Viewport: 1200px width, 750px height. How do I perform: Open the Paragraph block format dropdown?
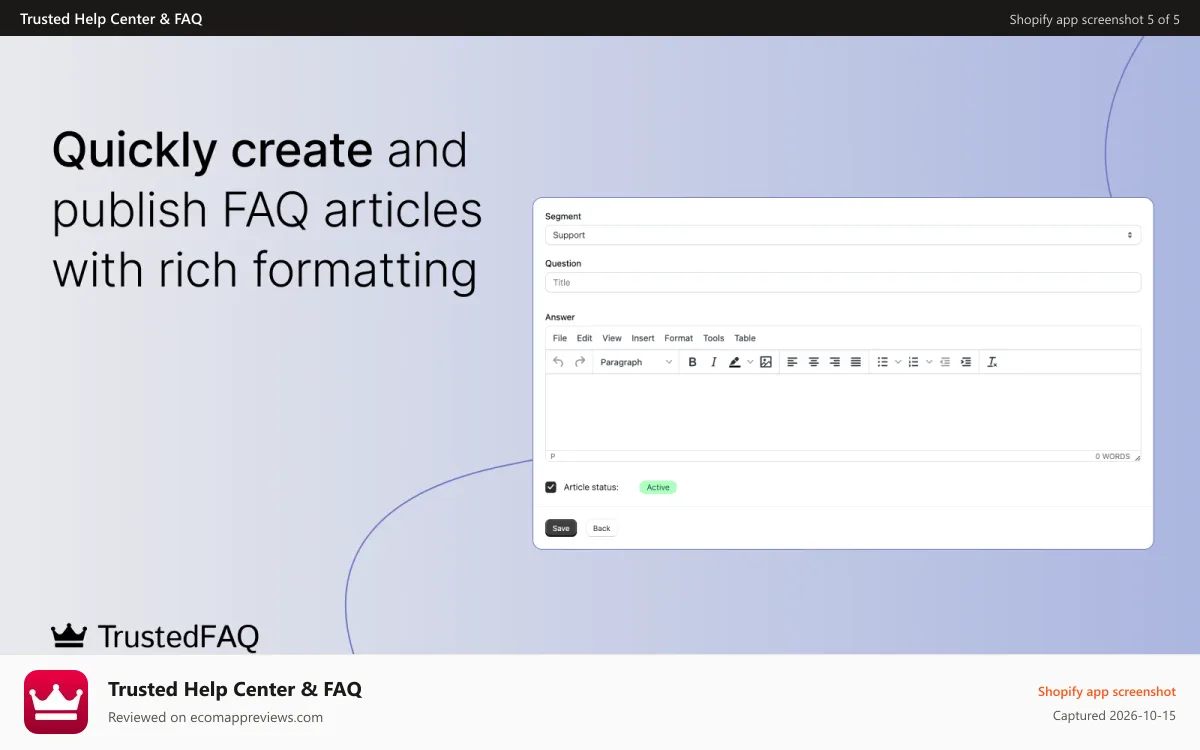click(x=636, y=362)
